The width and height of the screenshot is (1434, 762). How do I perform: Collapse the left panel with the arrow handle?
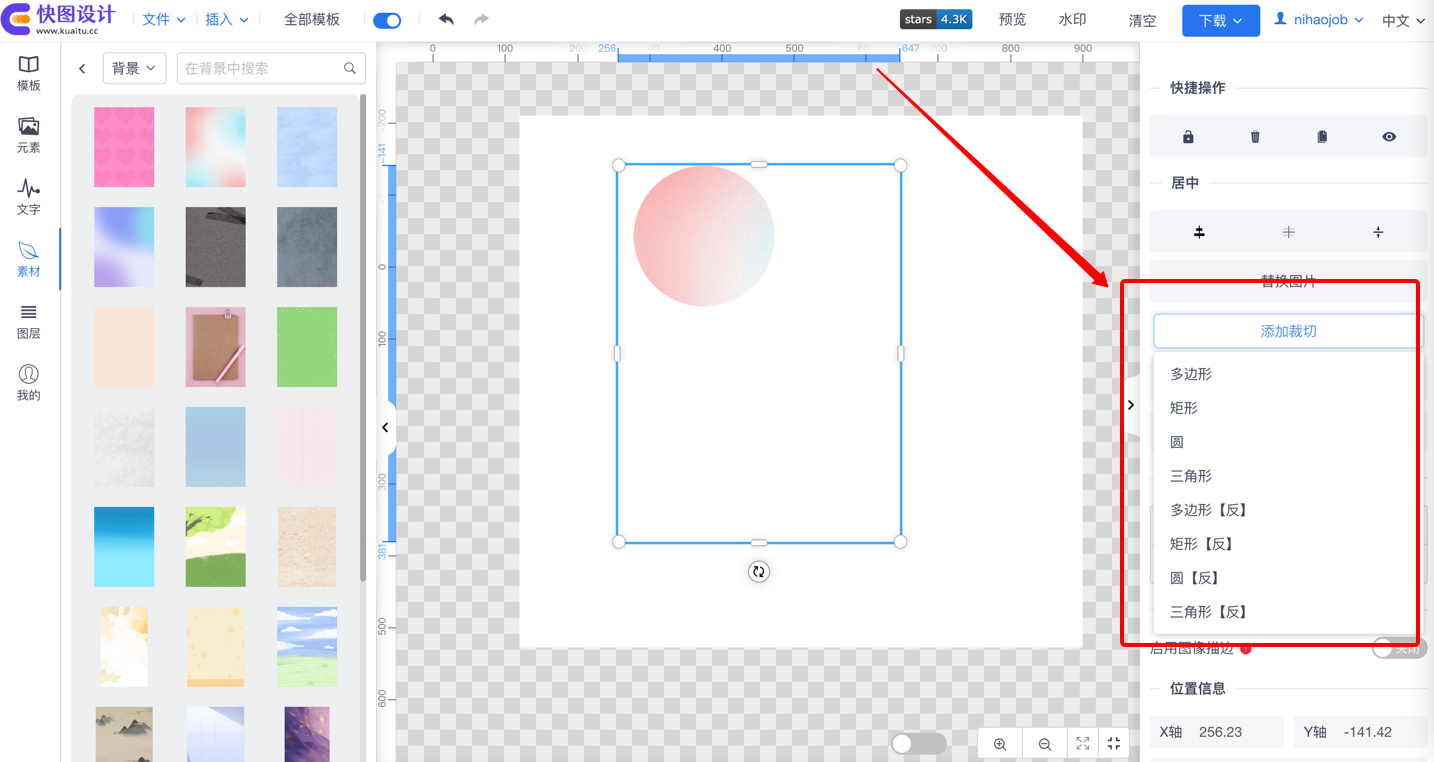(385, 427)
